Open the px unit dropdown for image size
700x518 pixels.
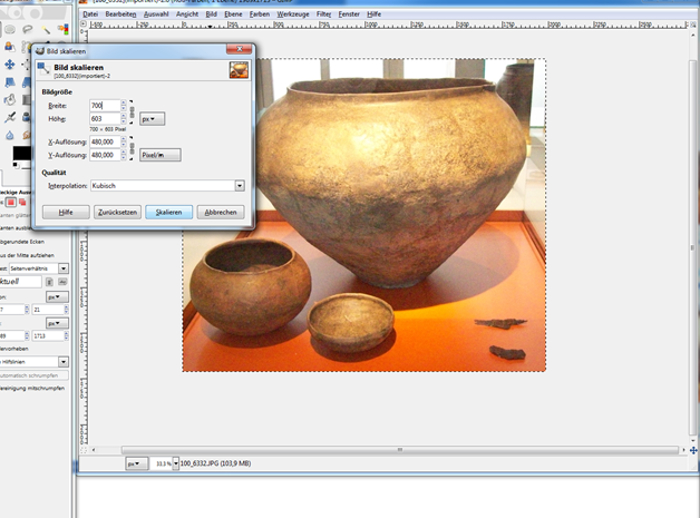click(x=151, y=118)
